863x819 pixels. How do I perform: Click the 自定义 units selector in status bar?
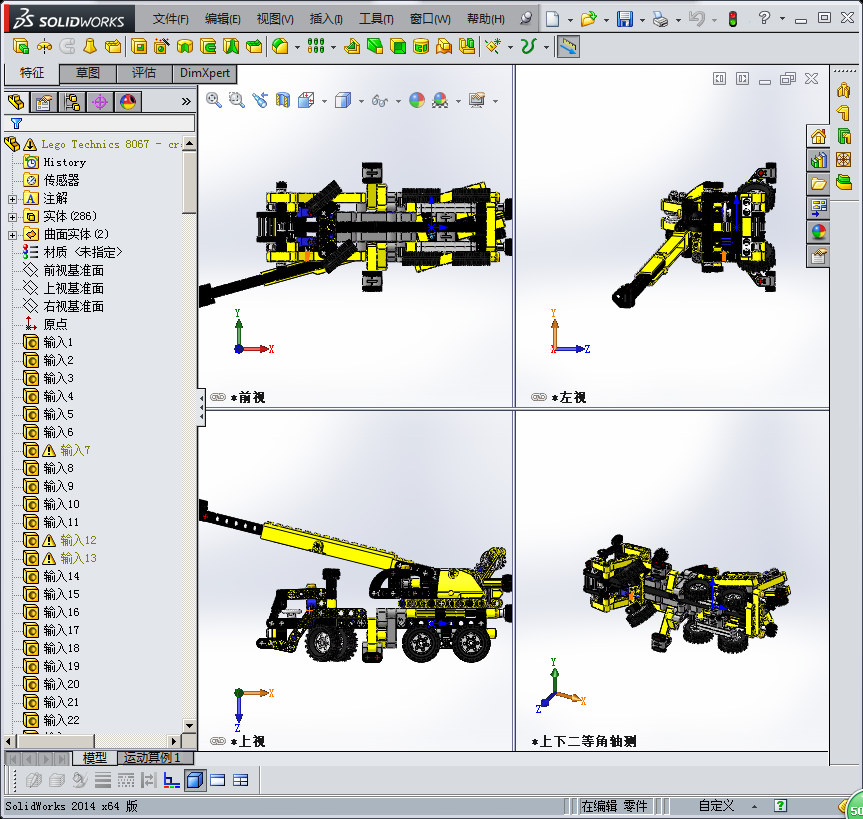click(x=716, y=806)
